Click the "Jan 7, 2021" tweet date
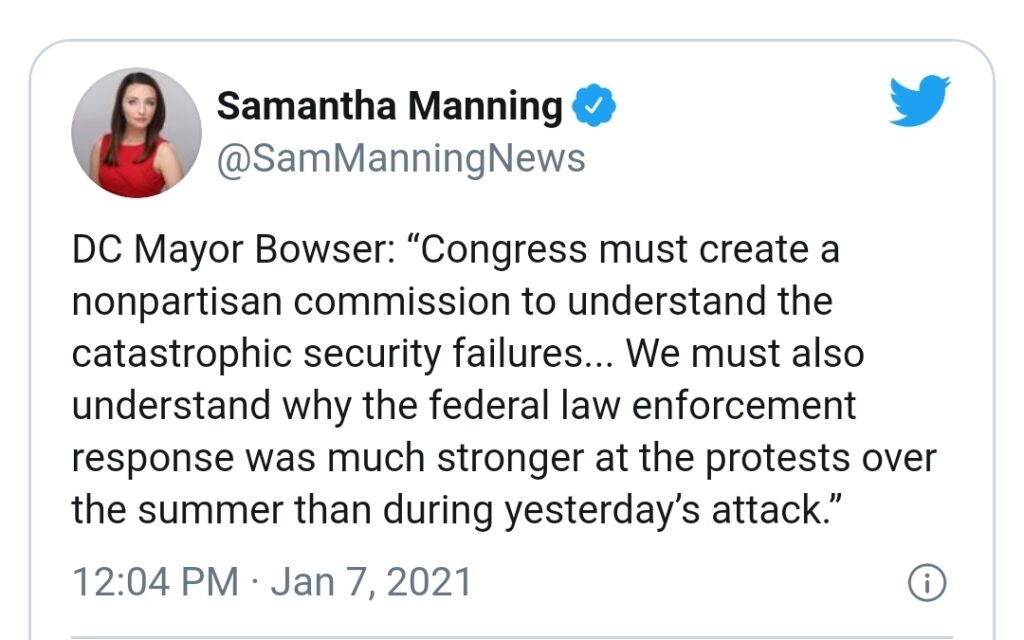Screen dimensions: 1024x640 pos(371,581)
